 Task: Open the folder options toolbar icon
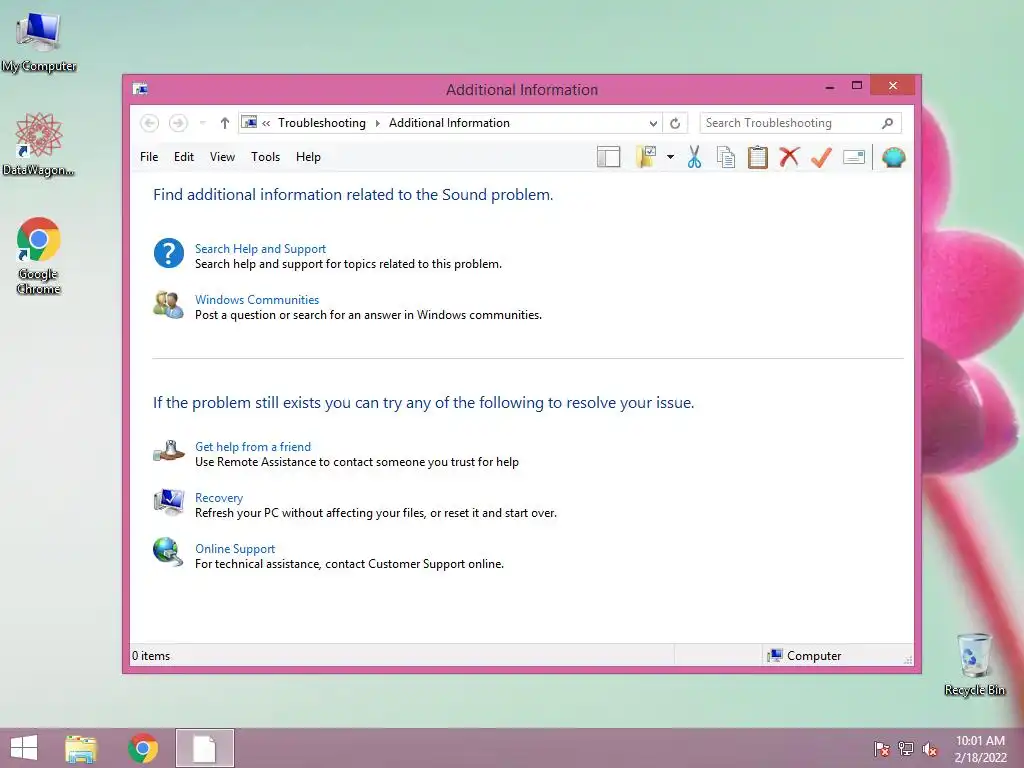point(646,157)
